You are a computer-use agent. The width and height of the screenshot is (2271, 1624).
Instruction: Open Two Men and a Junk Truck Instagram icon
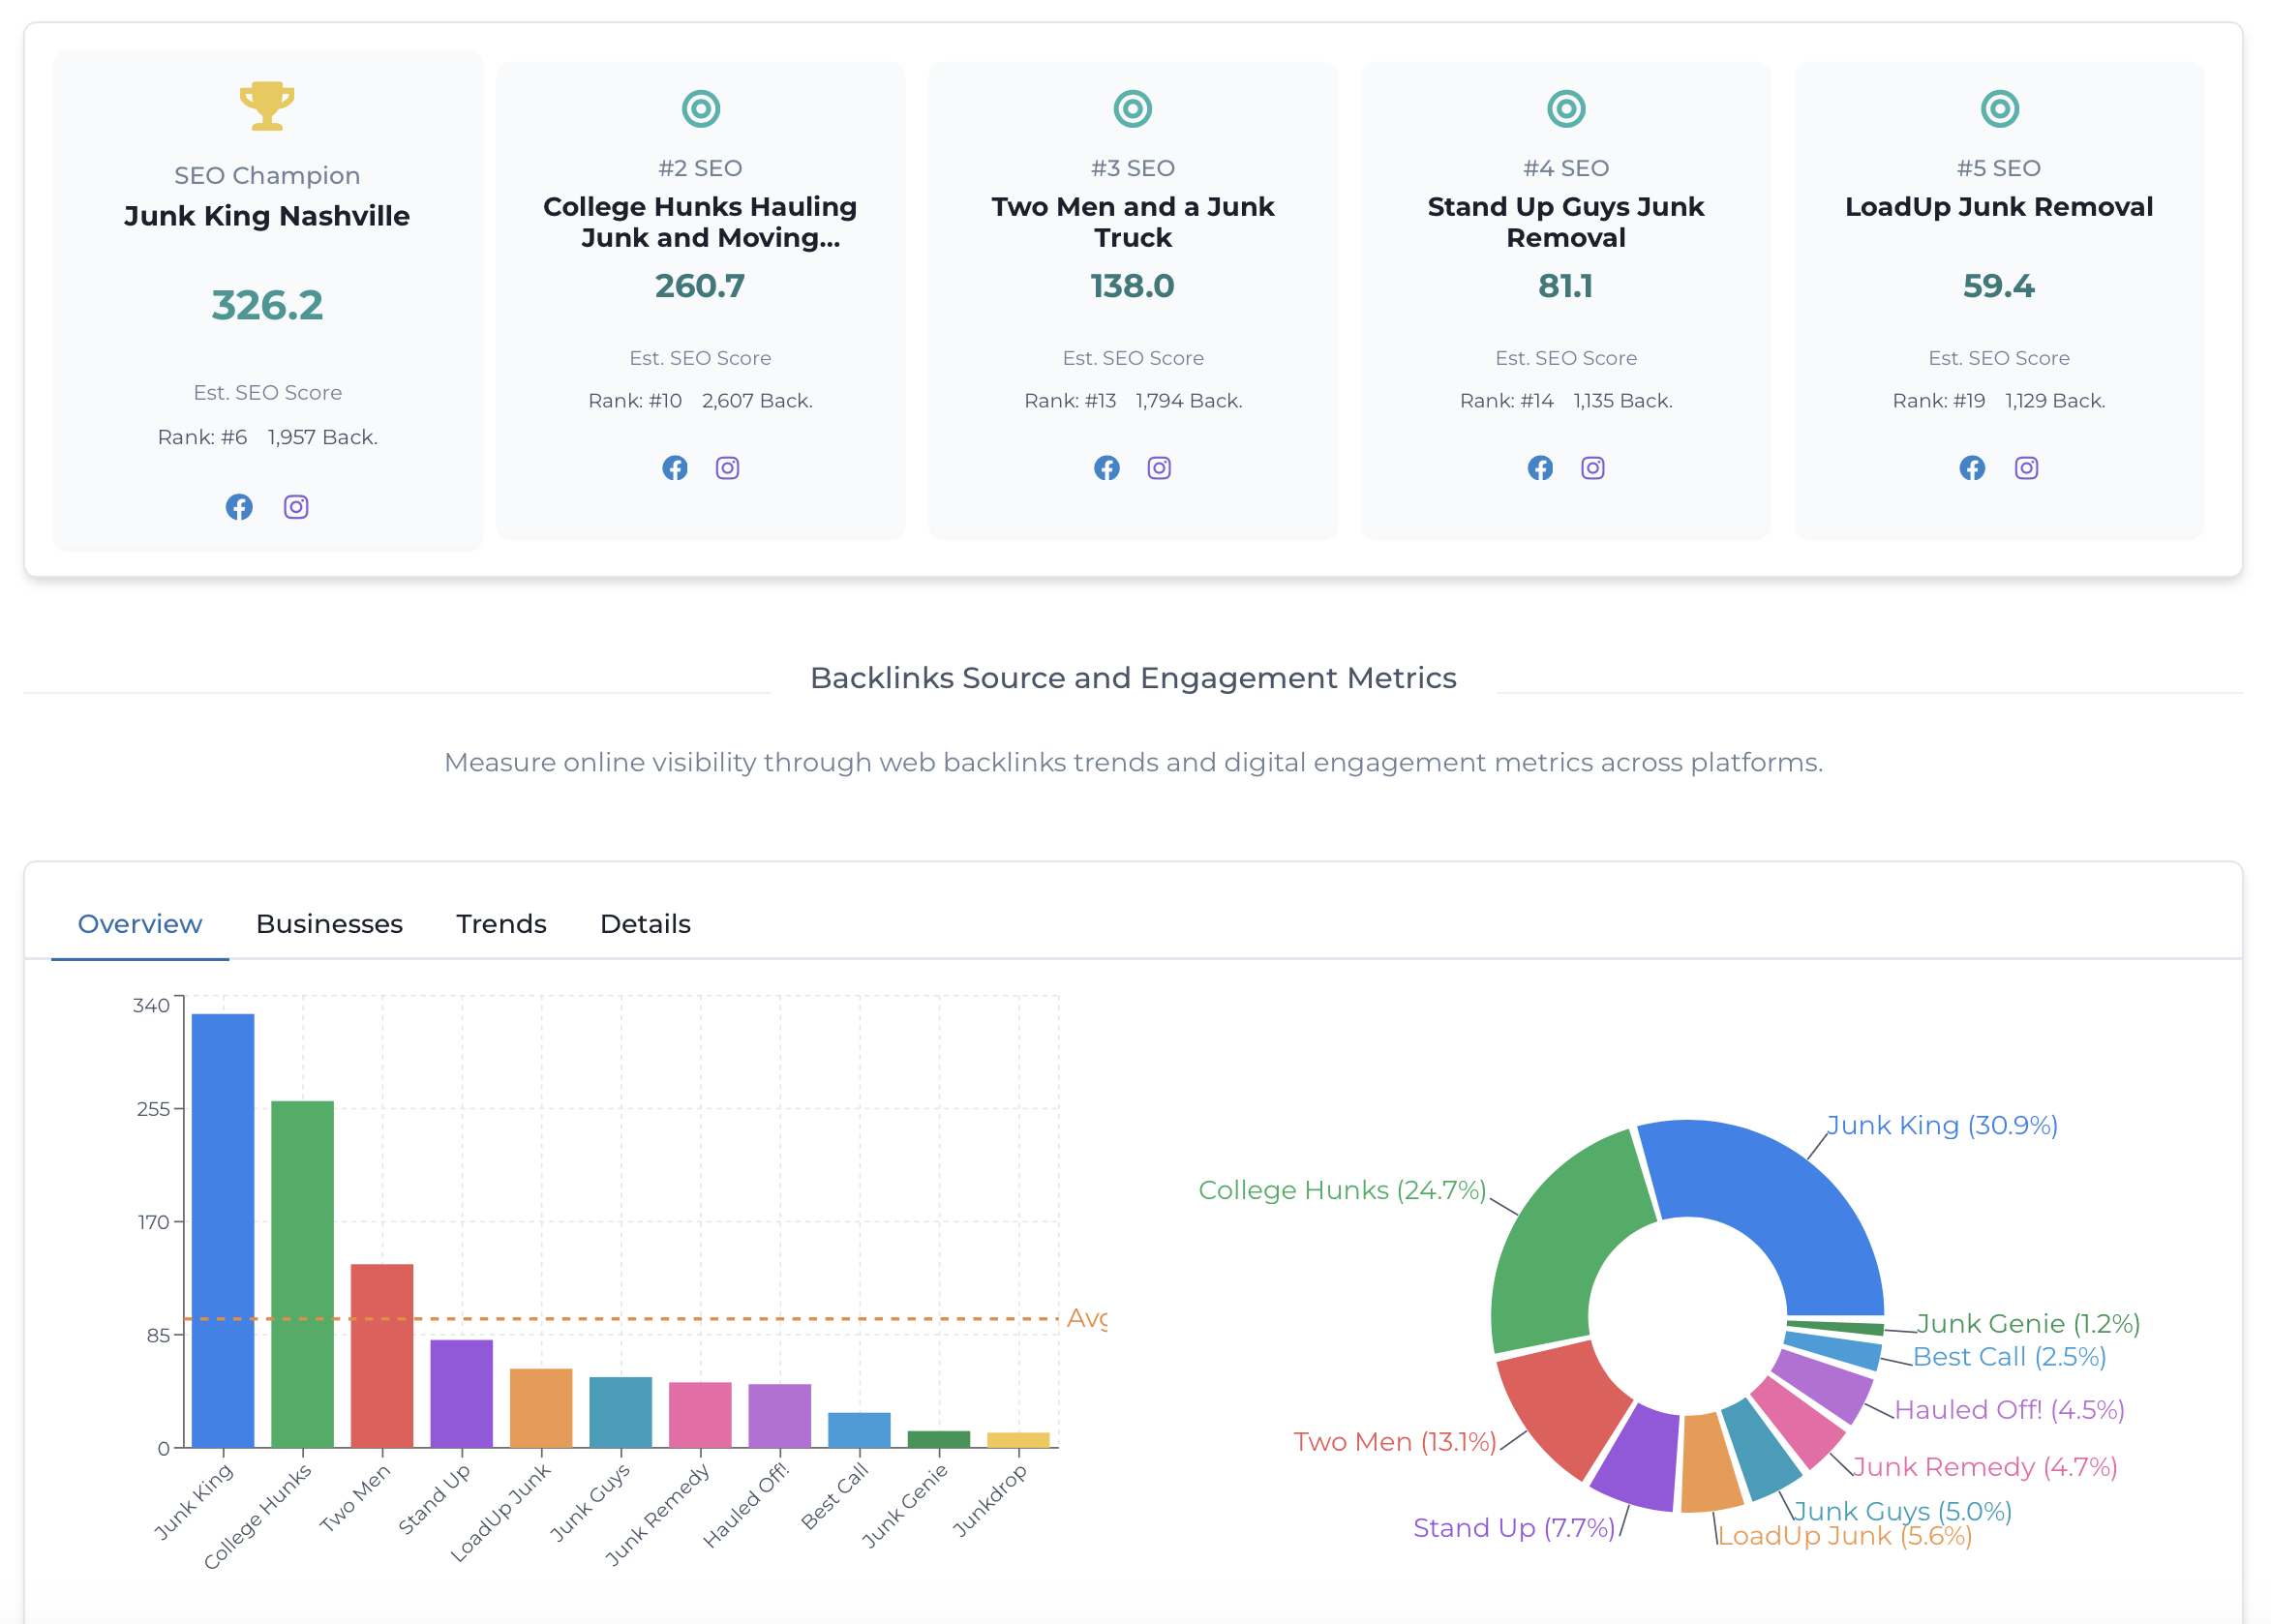click(x=1159, y=468)
